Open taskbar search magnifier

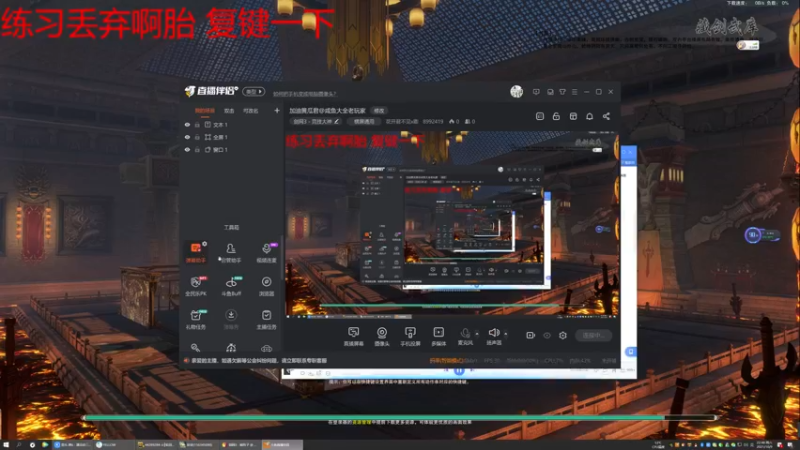[19, 445]
